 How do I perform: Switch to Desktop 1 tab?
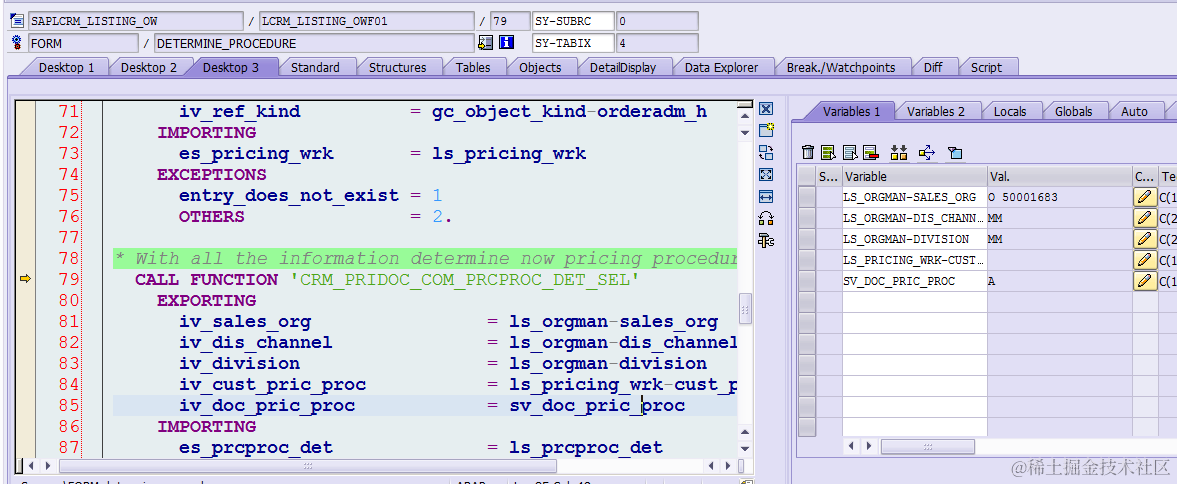click(x=66, y=68)
